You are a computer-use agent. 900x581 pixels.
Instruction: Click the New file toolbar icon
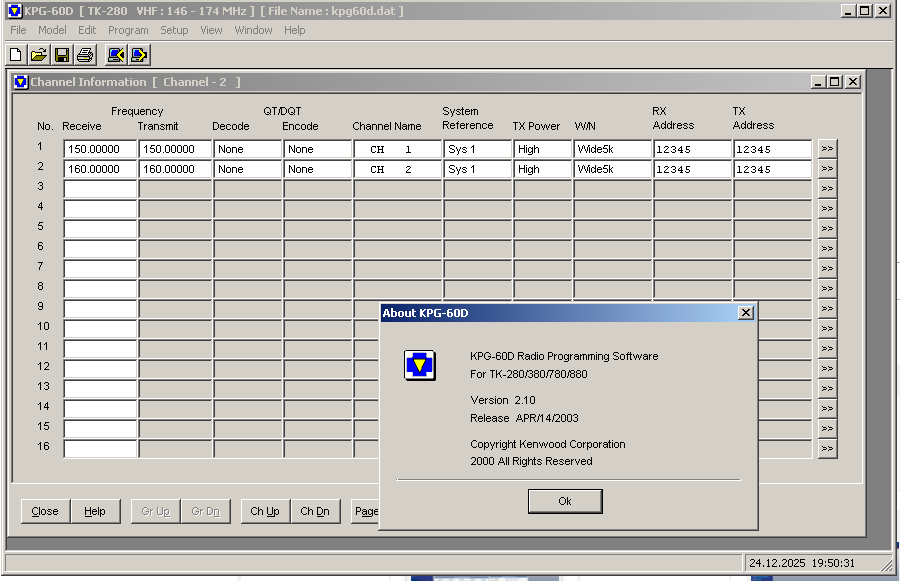pyautogui.click(x=16, y=55)
